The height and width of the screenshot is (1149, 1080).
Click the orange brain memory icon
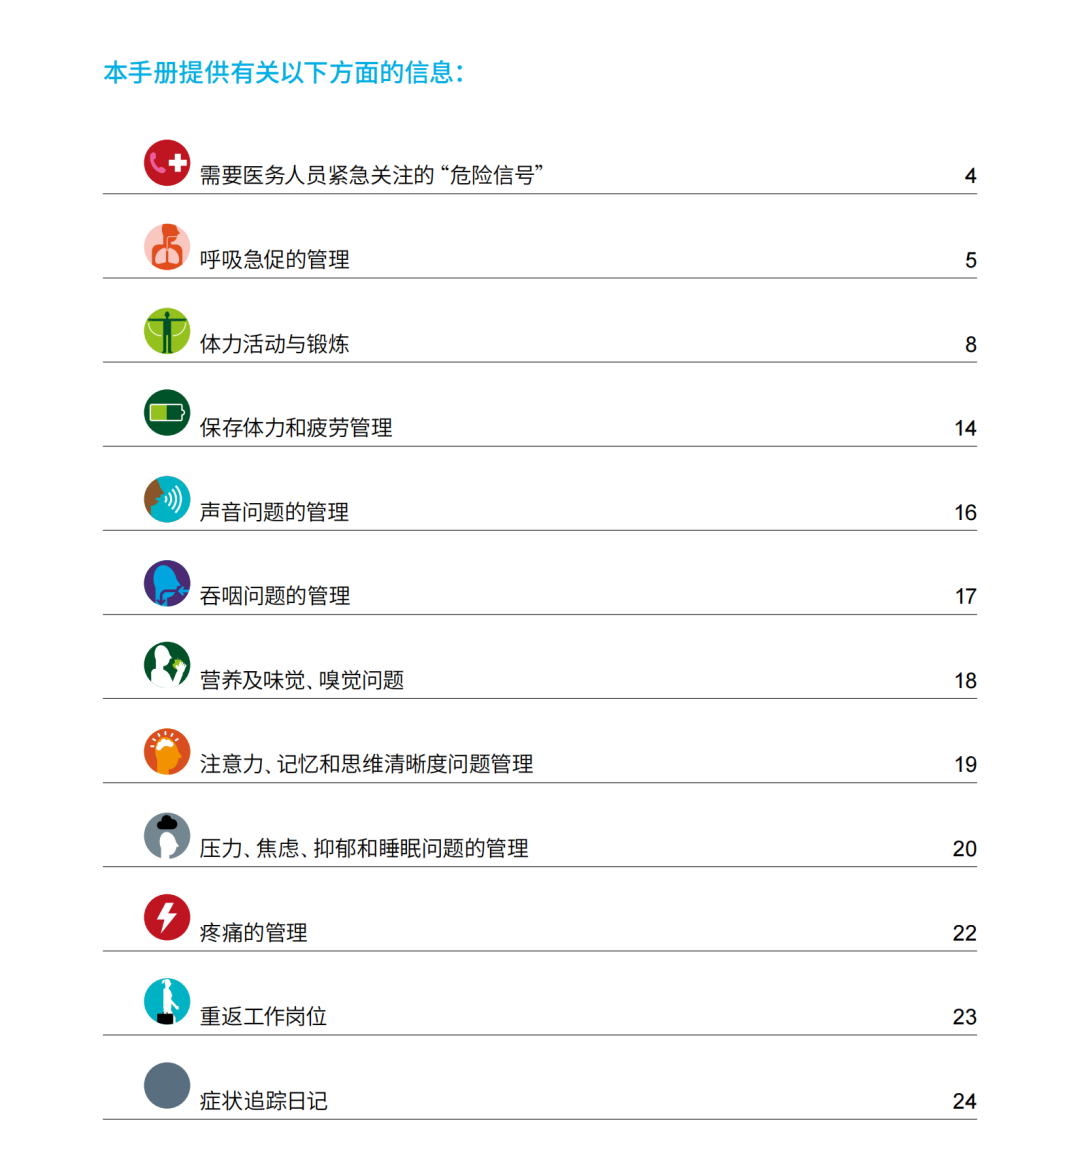point(166,751)
